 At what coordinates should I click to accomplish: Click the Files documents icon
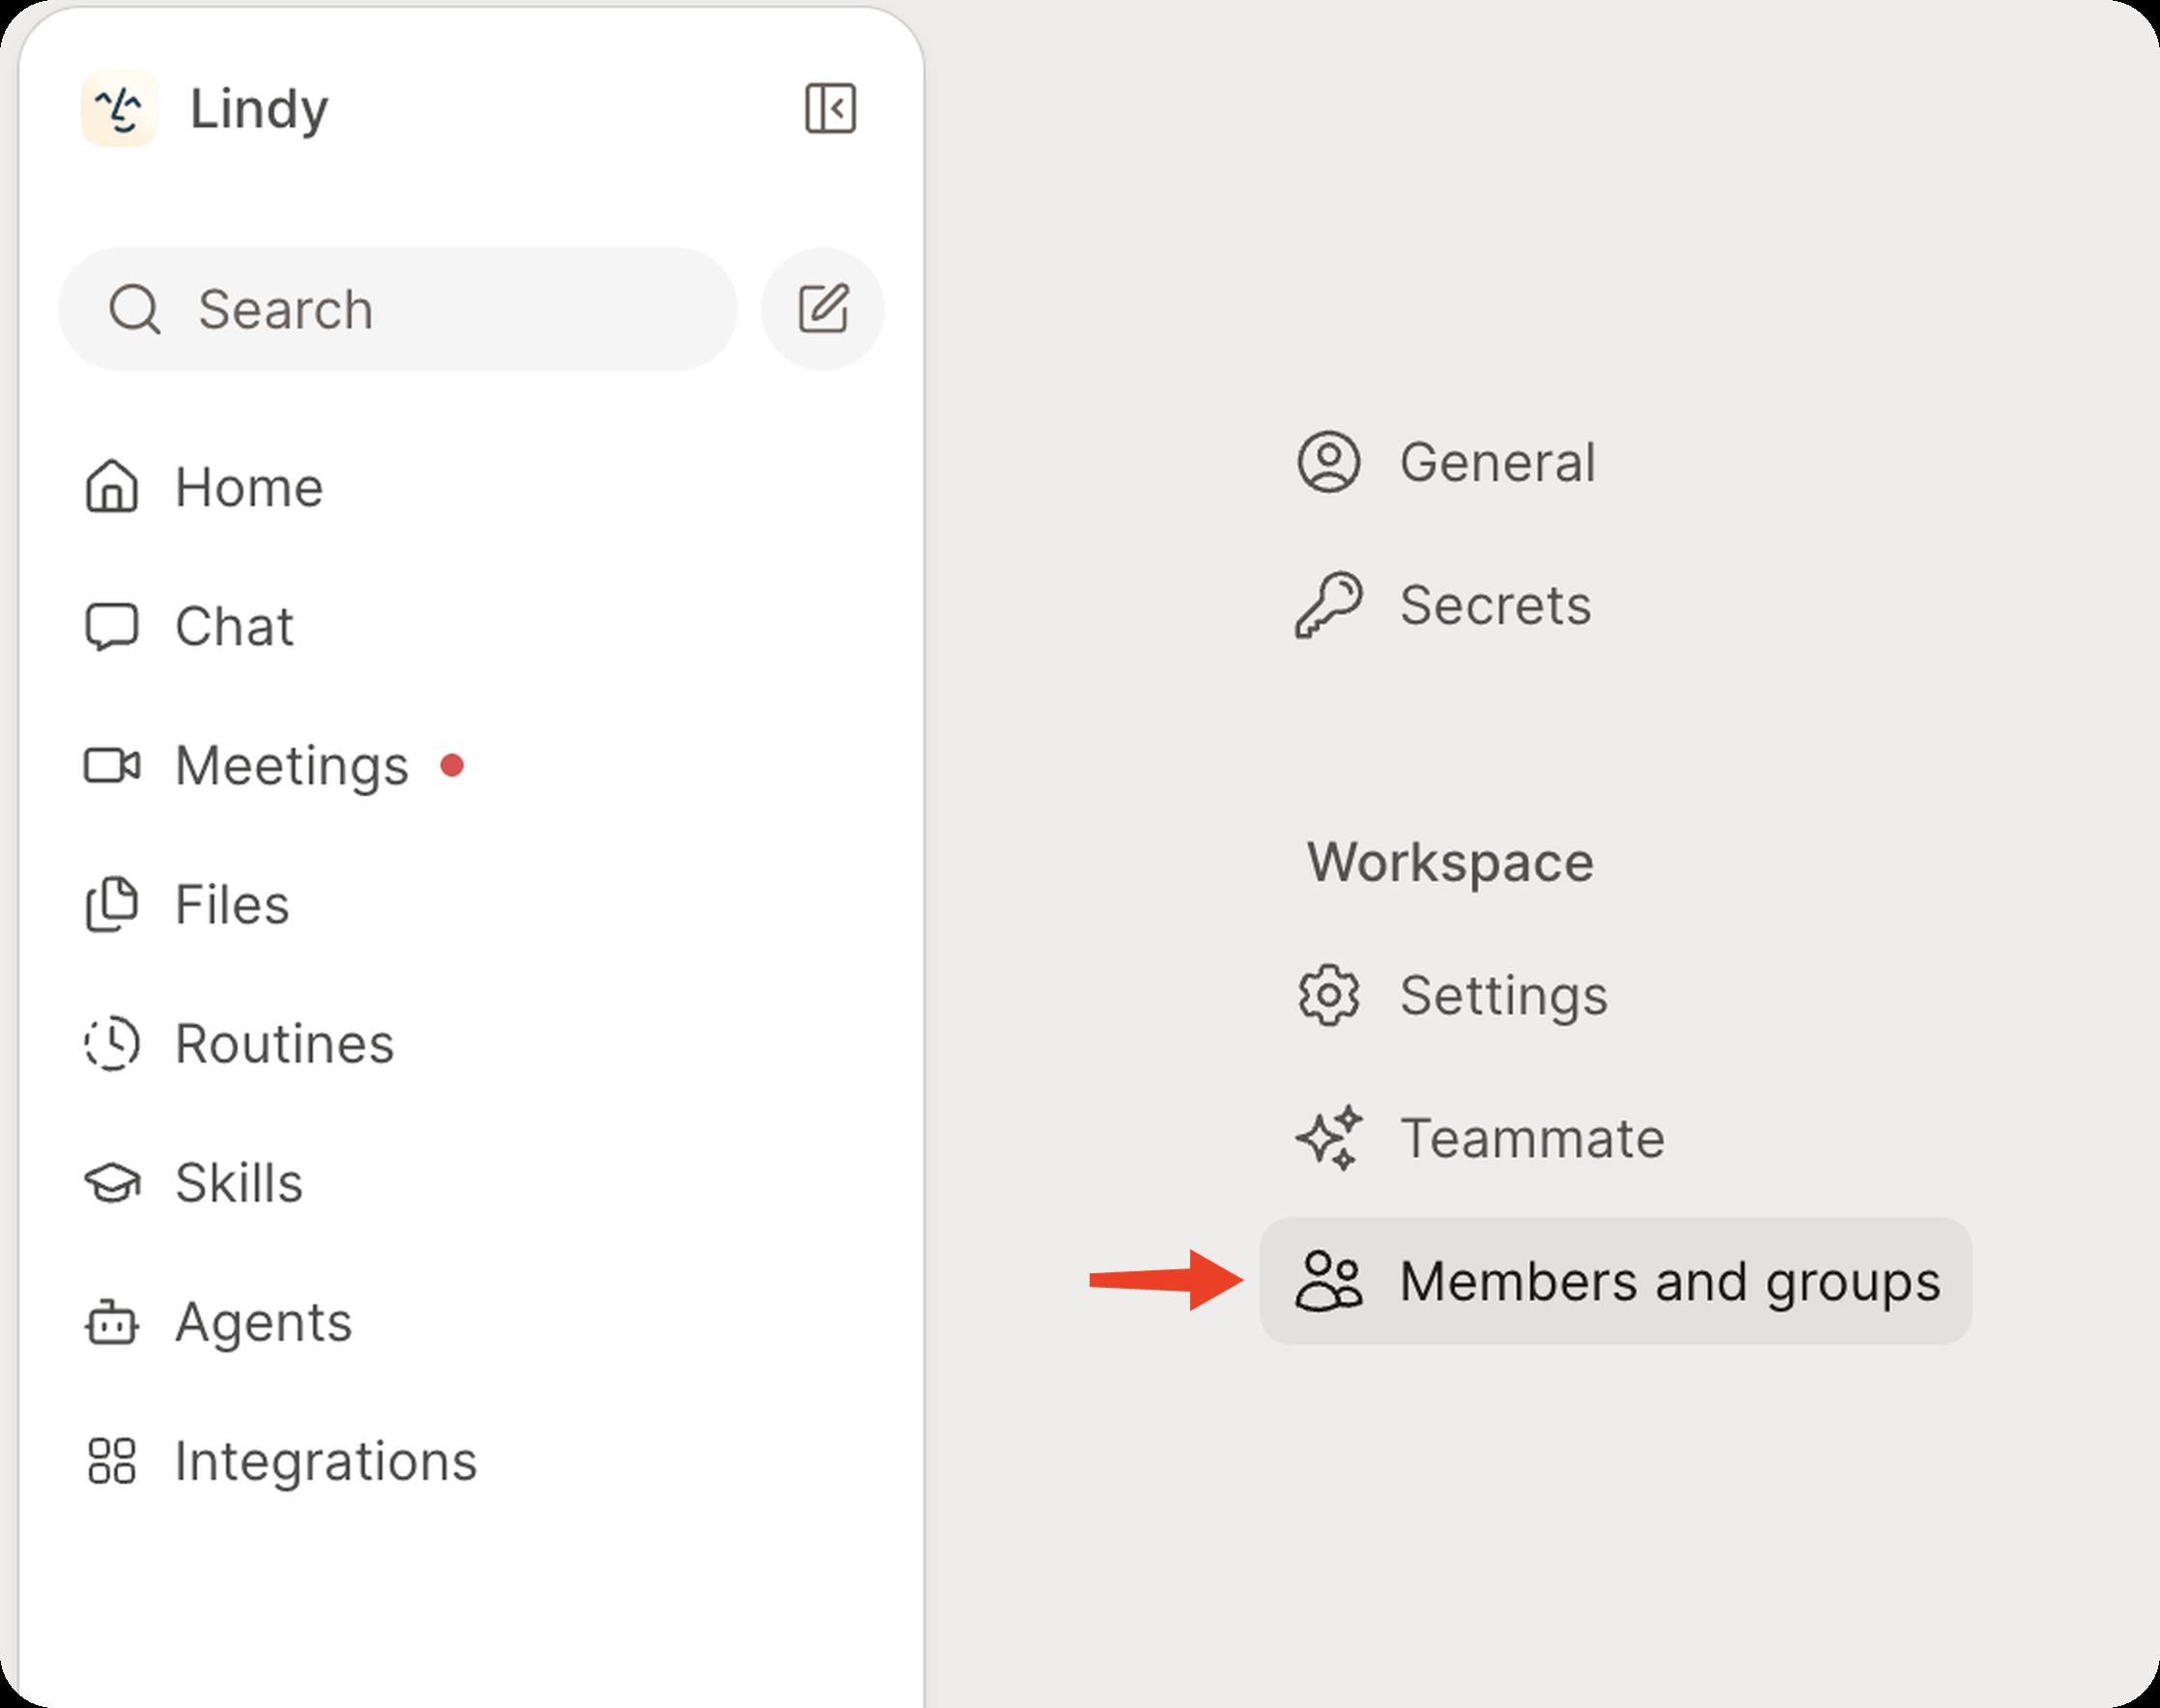(x=112, y=905)
